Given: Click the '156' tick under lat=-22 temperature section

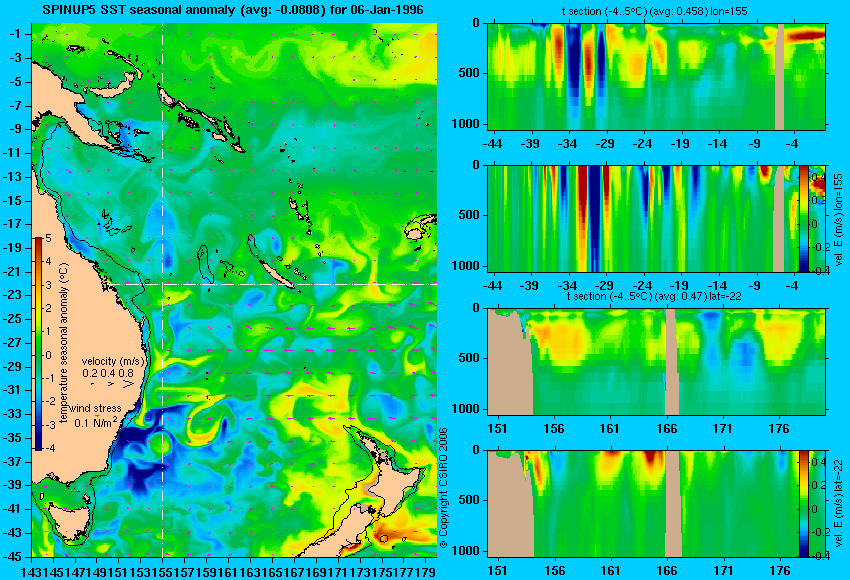Looking at the screenshot, I should pyautogui.click(x=554, y=429).
